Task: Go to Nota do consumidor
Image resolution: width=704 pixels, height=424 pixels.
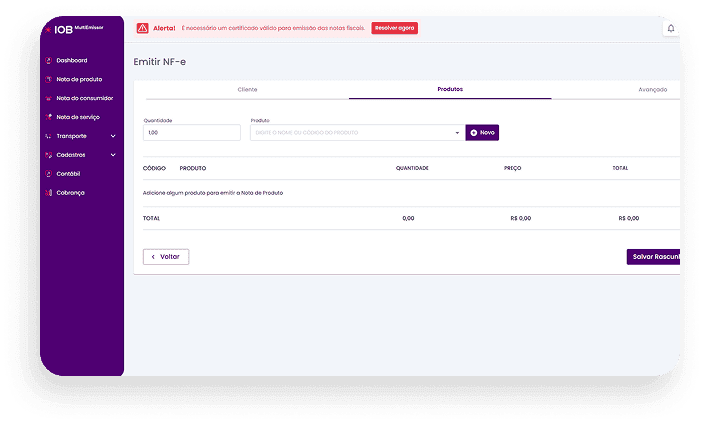Action: (x=84, y=98)
